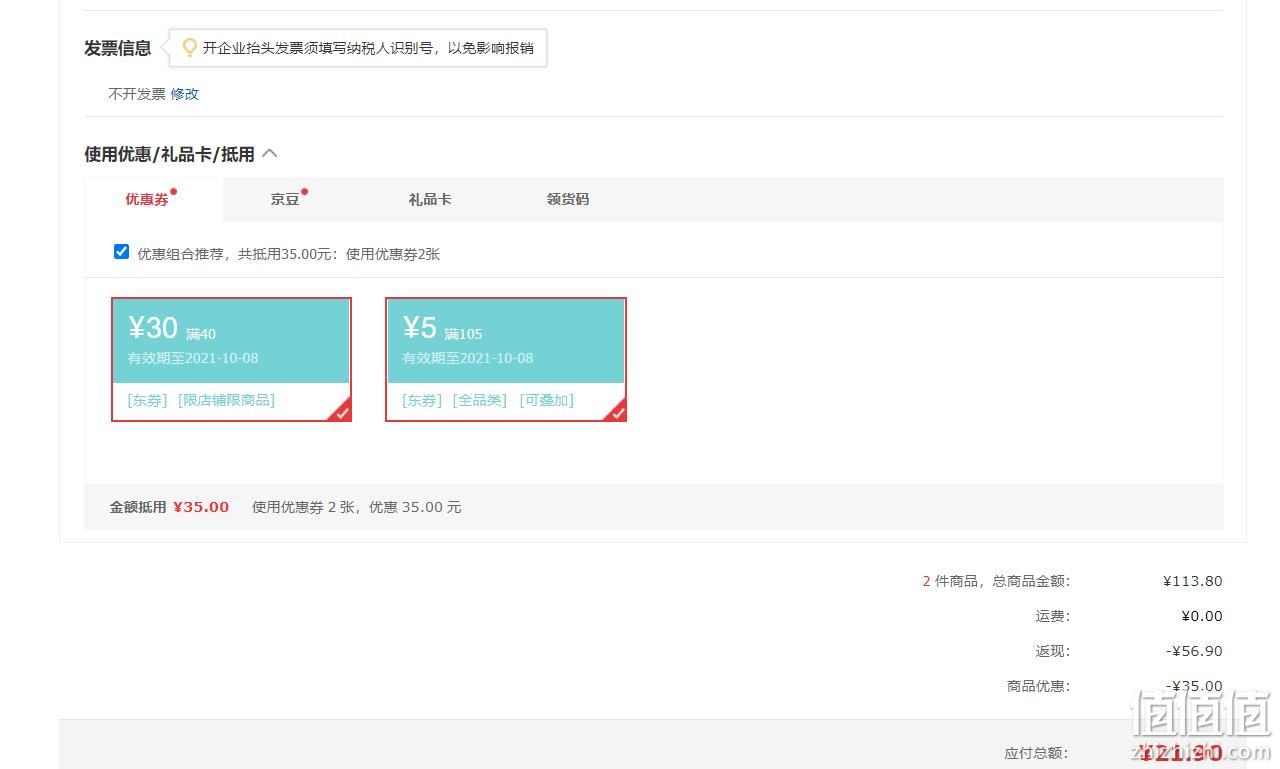Deselect the ¥30 满40 coupon card
This screenshot has height=769, width=1280.
pyautogui.click(x=231, y=359)
